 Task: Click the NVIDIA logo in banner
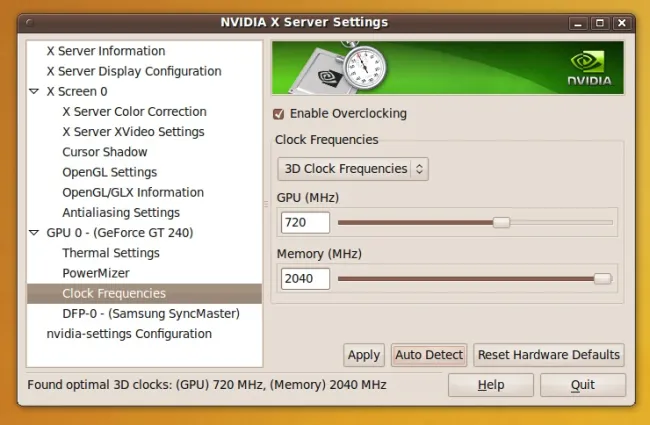tap(589, 68)
